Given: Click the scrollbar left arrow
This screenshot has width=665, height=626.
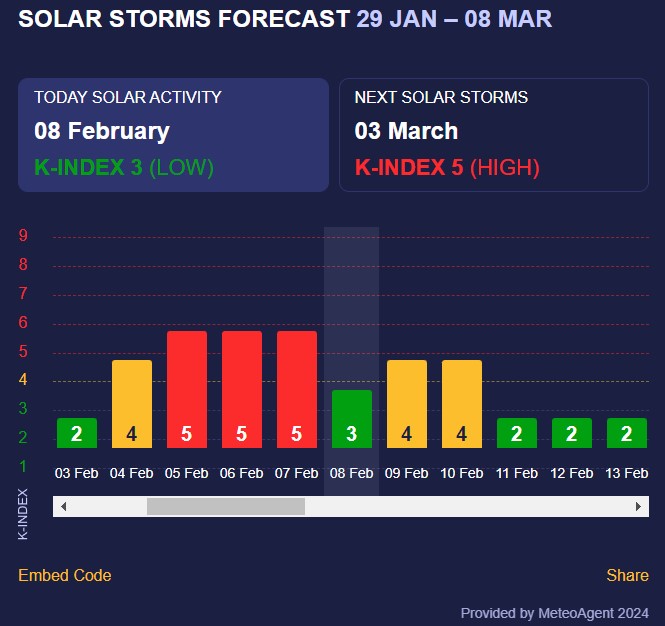Looking at the screenshot, I should tap(64, 507).
